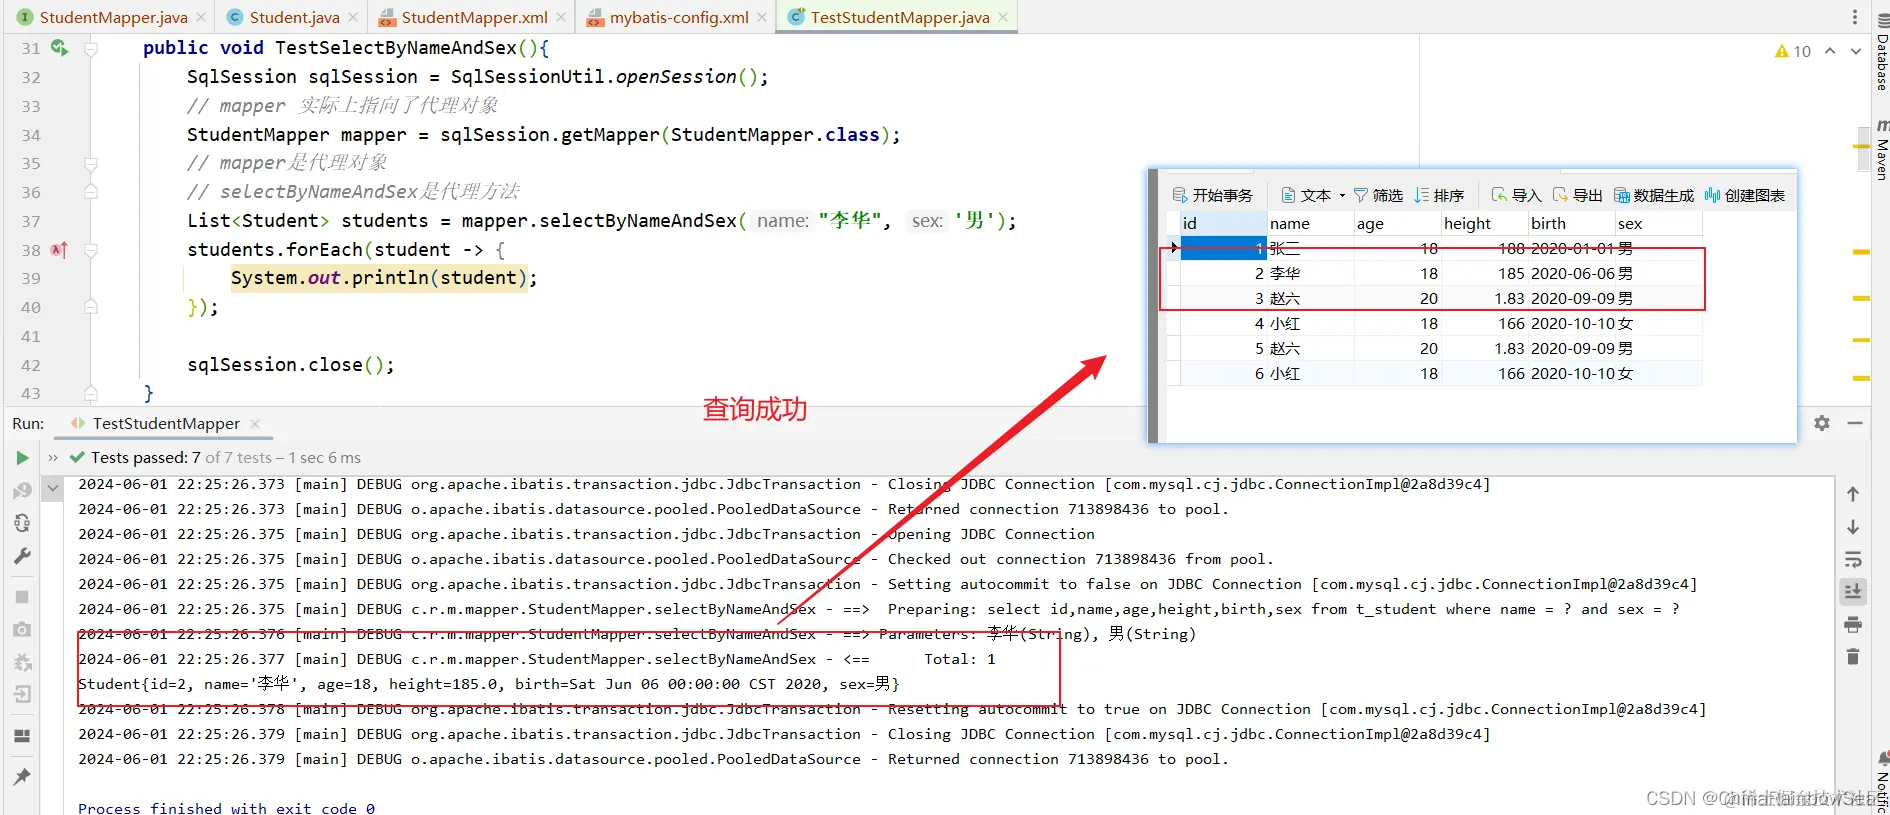Click 创建图表 in database toolbar
The width and height of the screenshot is (1890, 815).
pos(1745,195)
